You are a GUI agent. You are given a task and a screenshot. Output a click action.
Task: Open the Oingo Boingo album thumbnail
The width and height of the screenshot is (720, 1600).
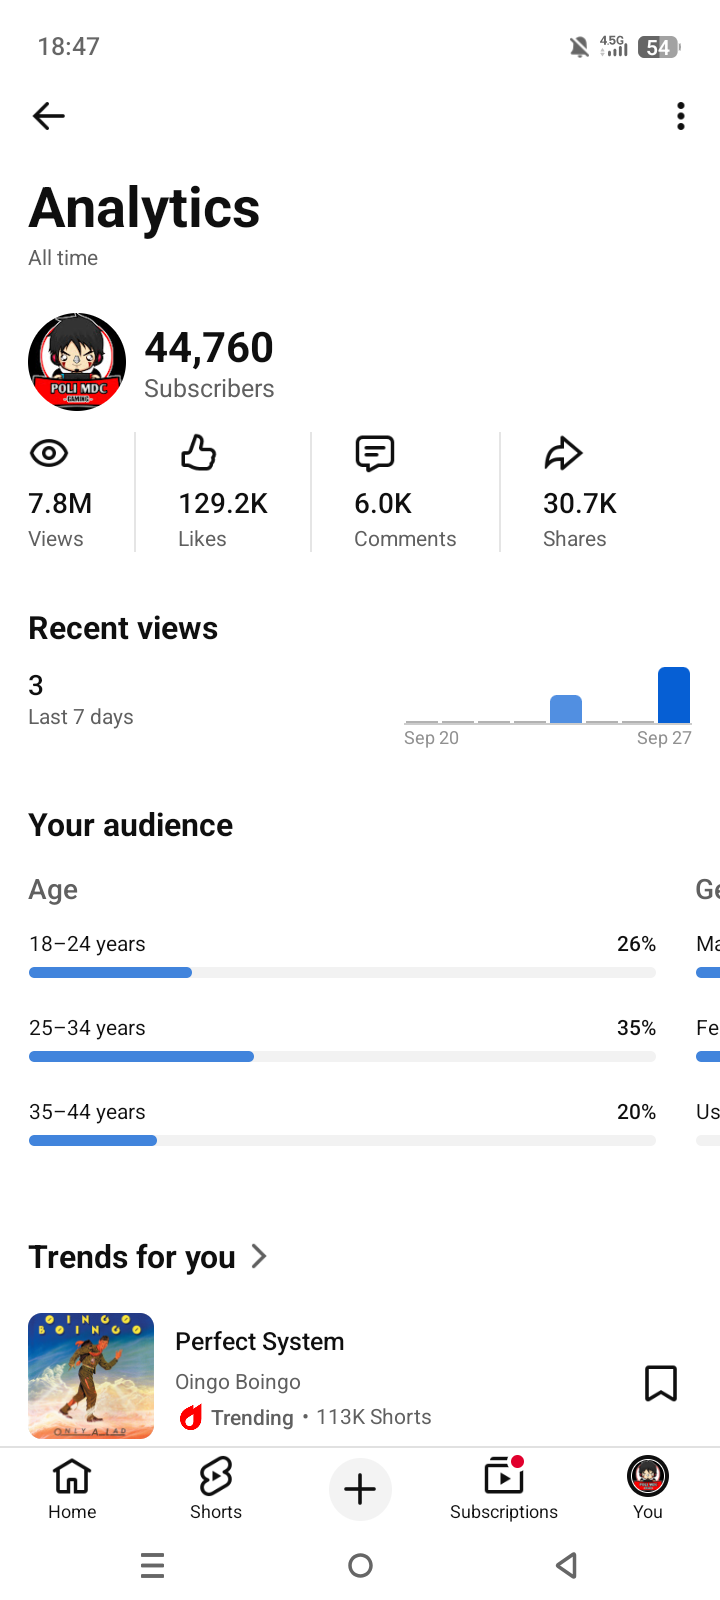click(91, 1376)
